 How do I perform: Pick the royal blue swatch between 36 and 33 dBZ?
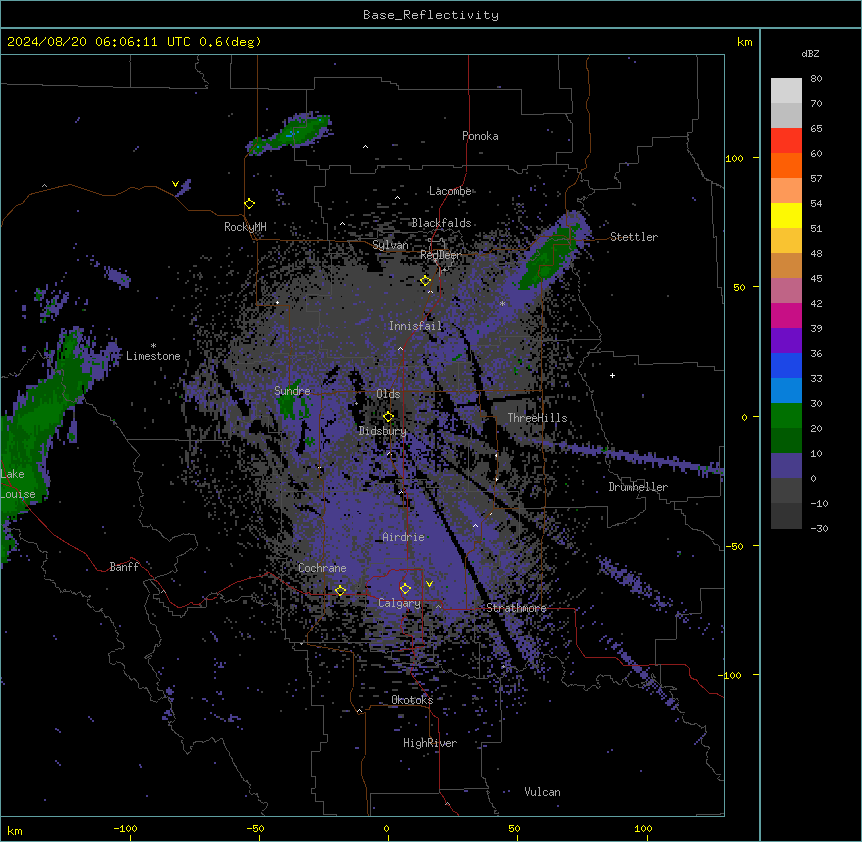tap(786, 365)
